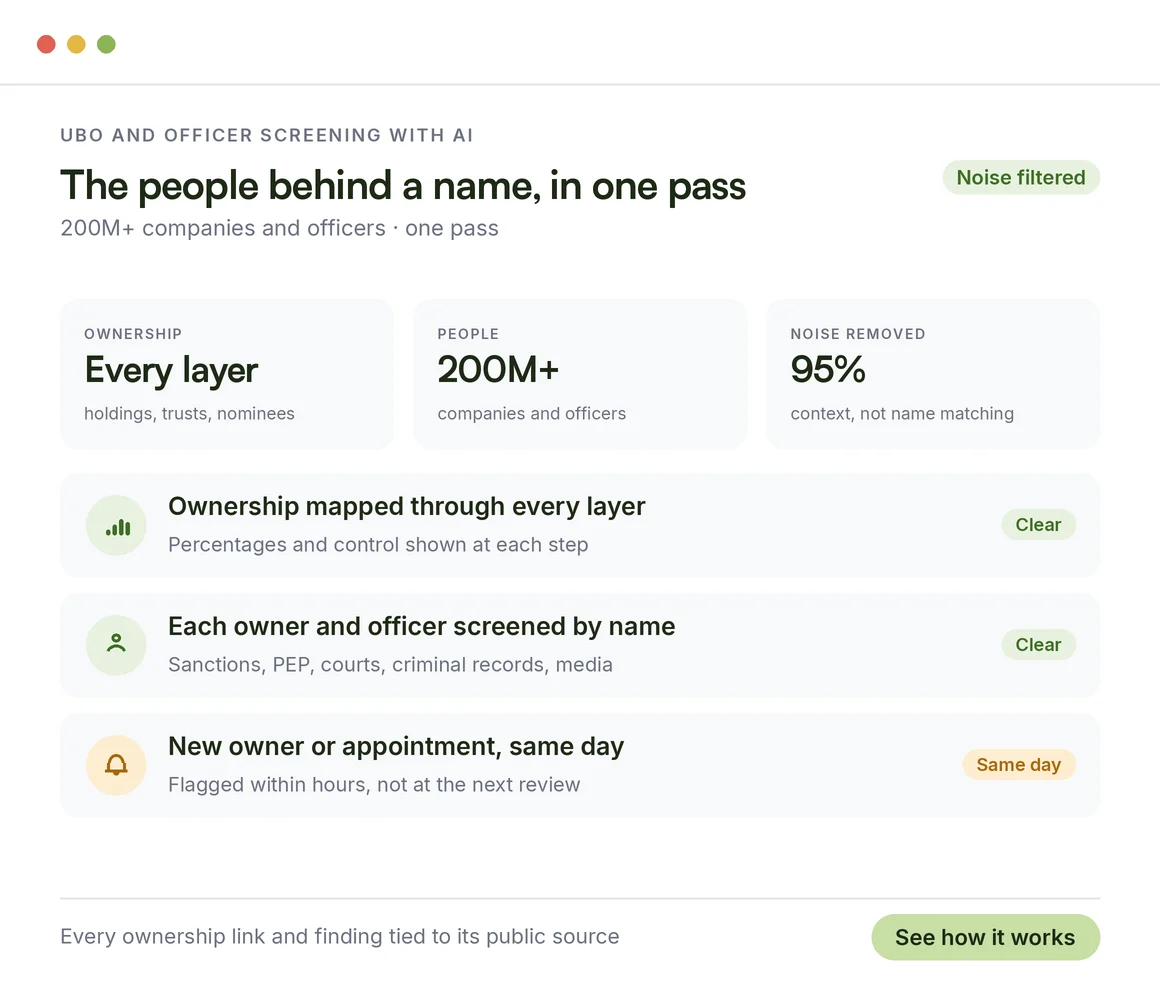Click 'companies and officers' under 200M+ value

tap(531, 413)
